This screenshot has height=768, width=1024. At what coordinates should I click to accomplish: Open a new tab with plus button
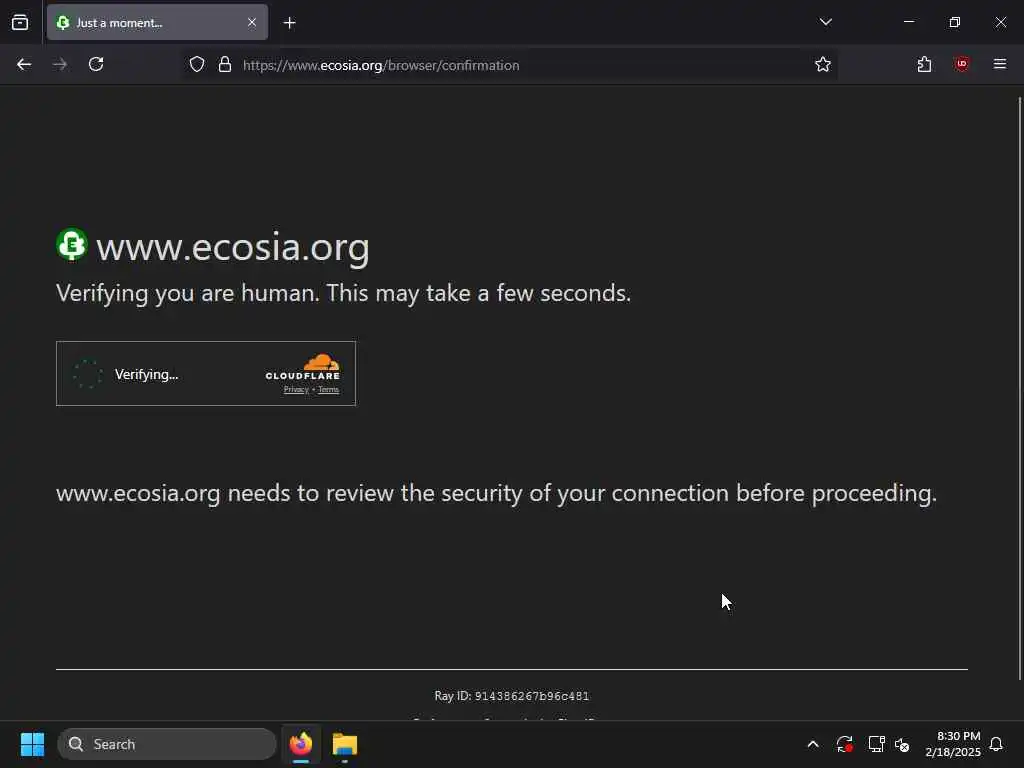(x=290, y=23)
